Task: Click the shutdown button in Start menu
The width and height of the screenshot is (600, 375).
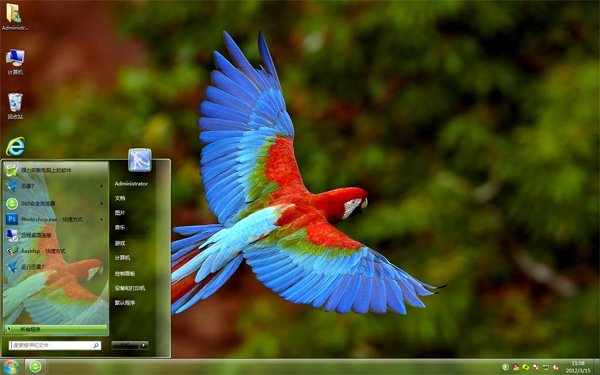Action: pyautogui.click(x=125, y=345)
